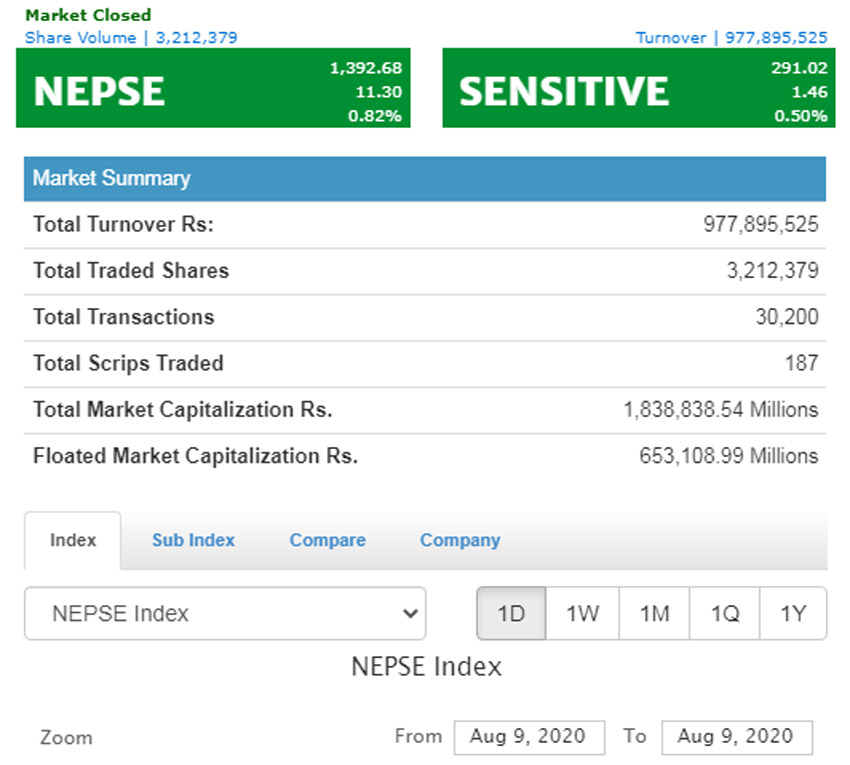The width and height of the screenshot is (850, 765).
Task: Select the Total Market Capitalization row
Action: [x=425, y=410]
